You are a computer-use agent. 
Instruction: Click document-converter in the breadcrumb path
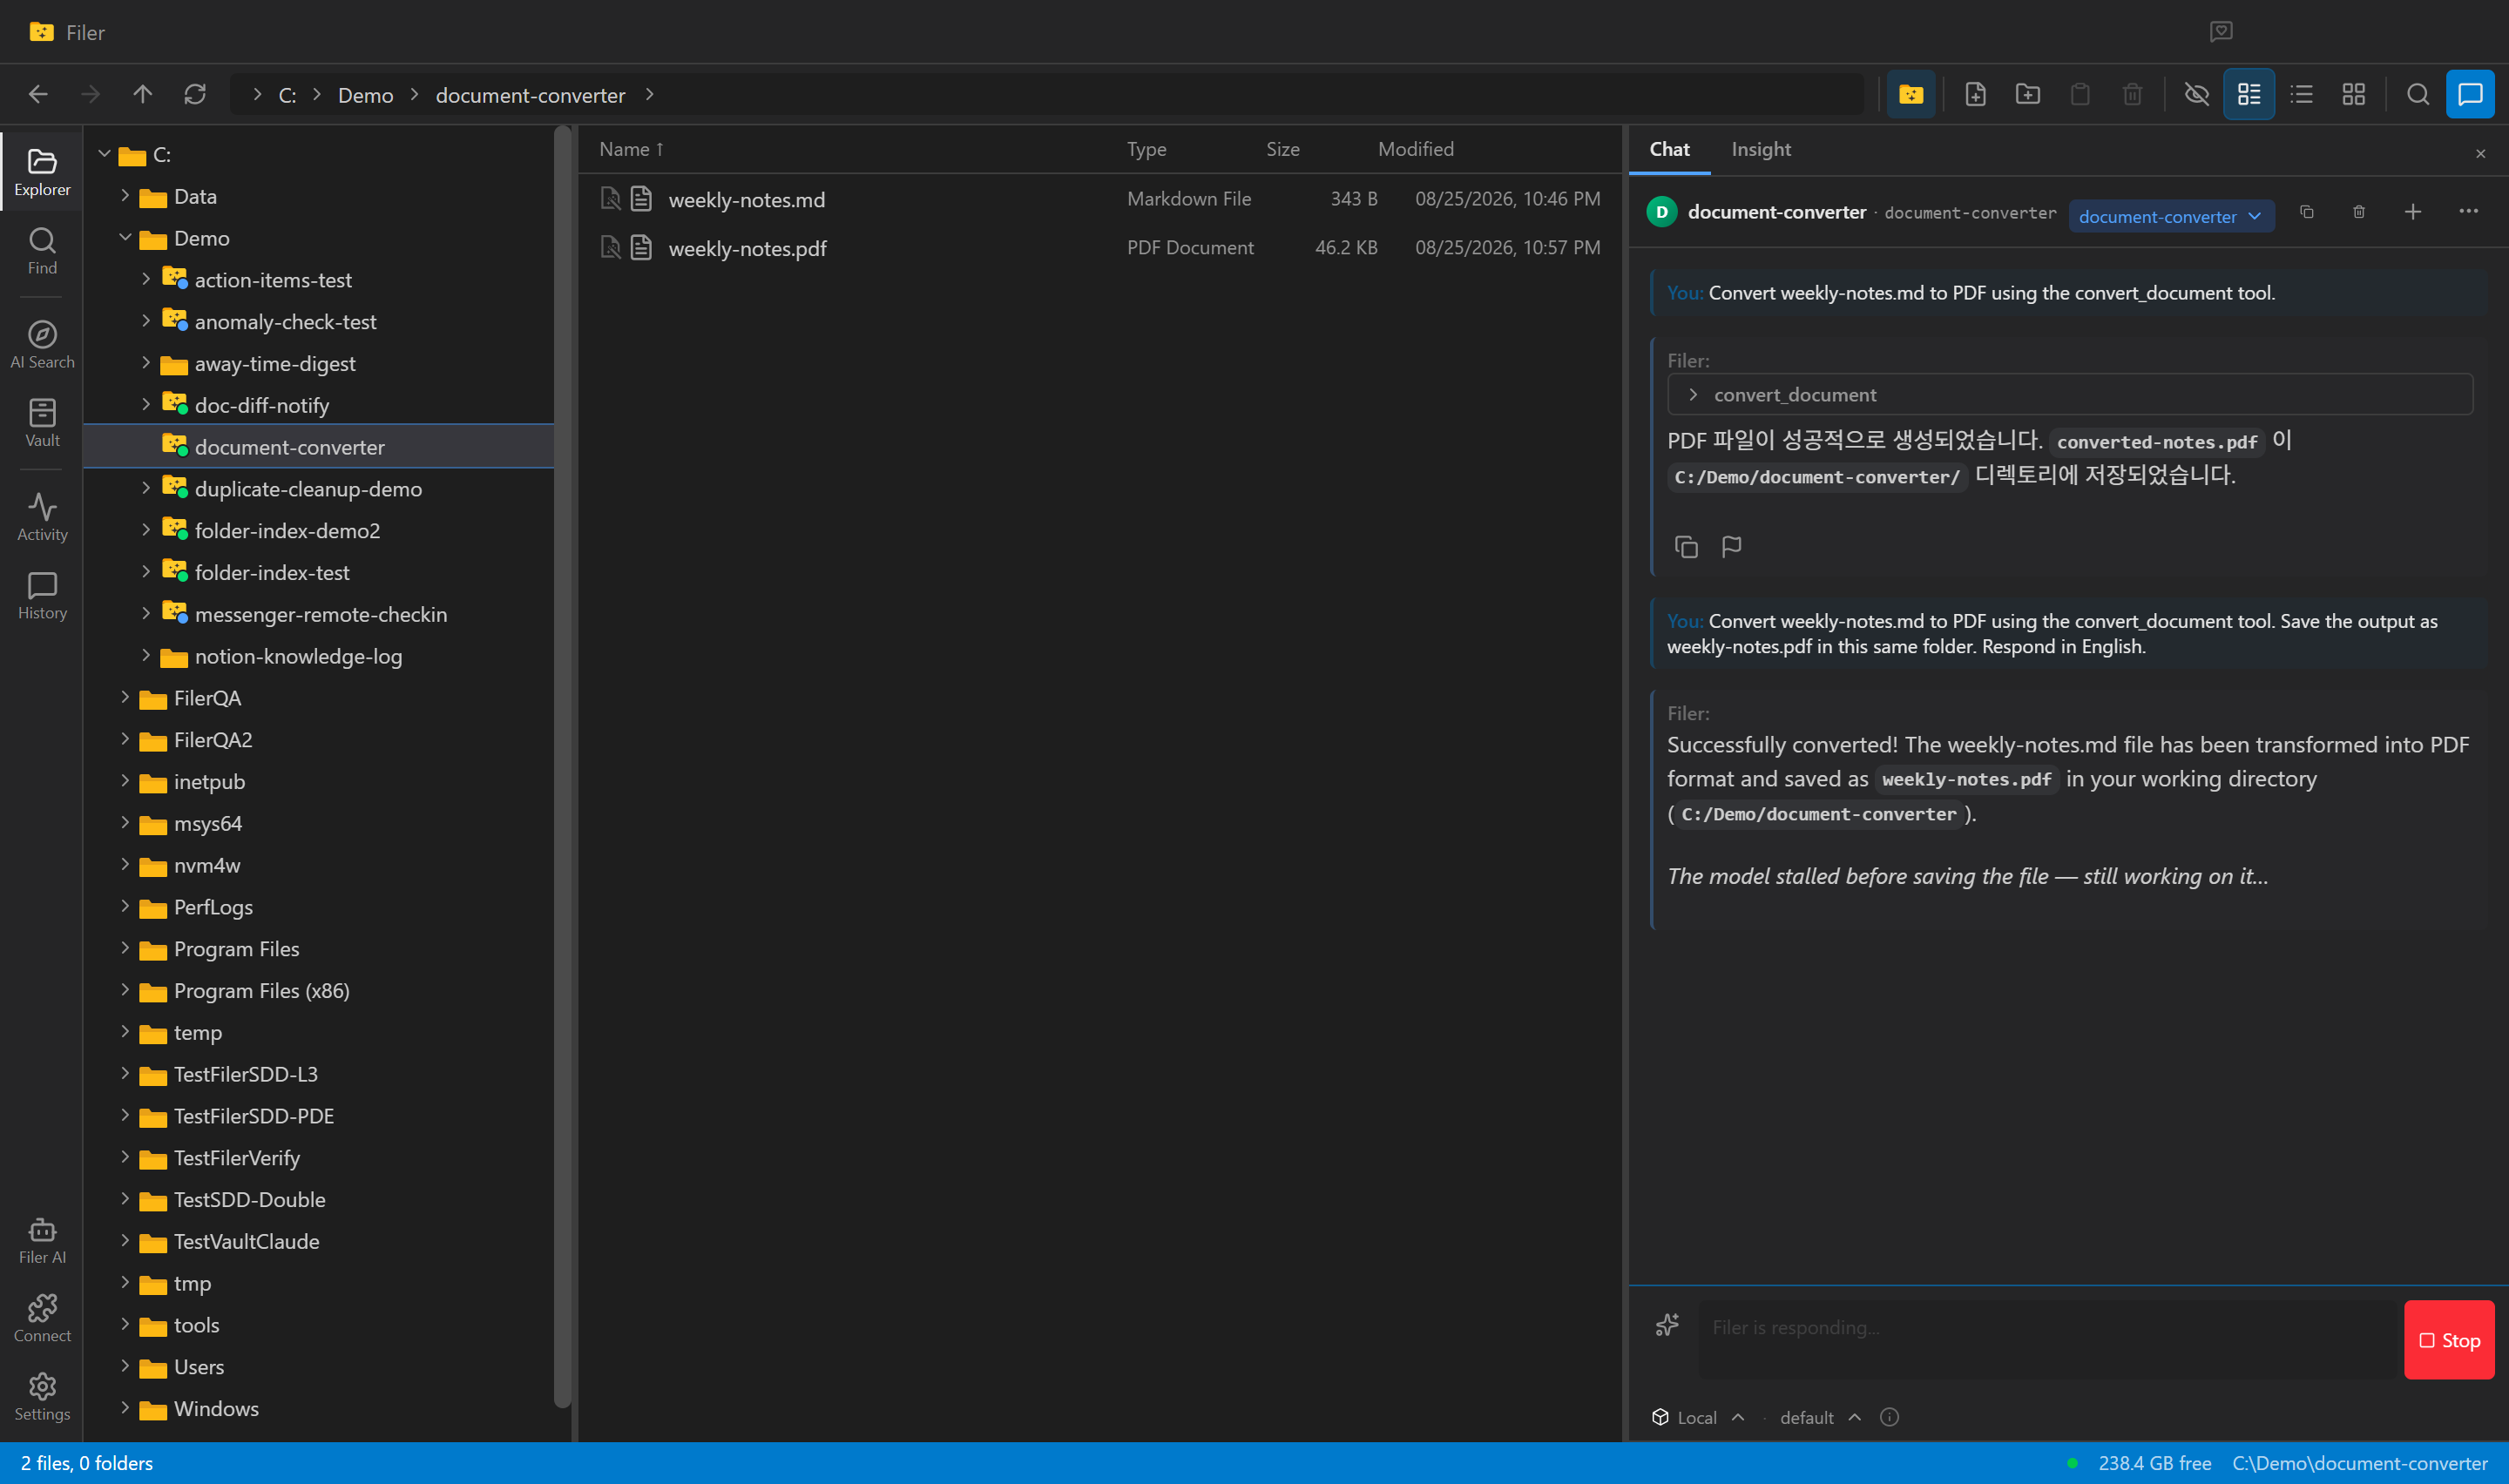click(530, 95)
